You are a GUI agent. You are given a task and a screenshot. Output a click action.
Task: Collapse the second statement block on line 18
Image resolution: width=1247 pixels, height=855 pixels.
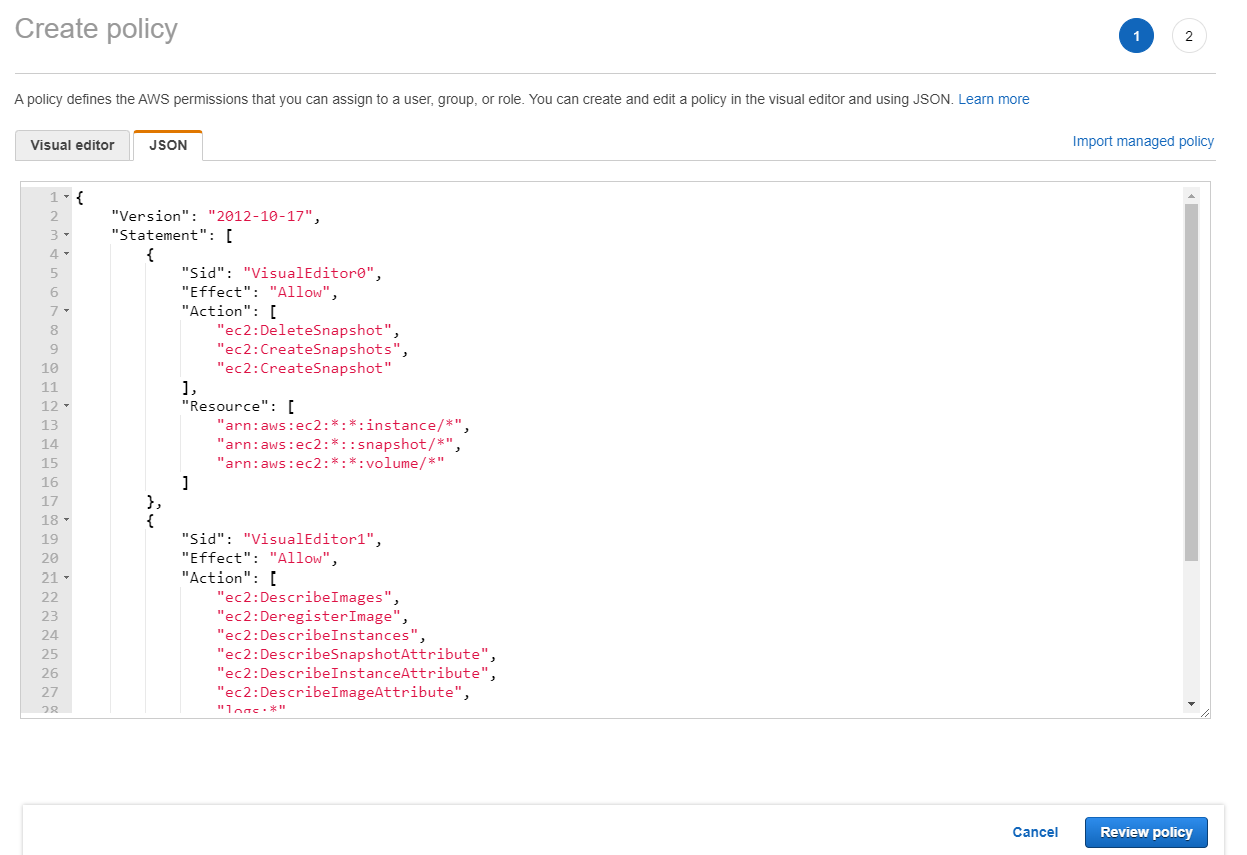tap(66, 520)
